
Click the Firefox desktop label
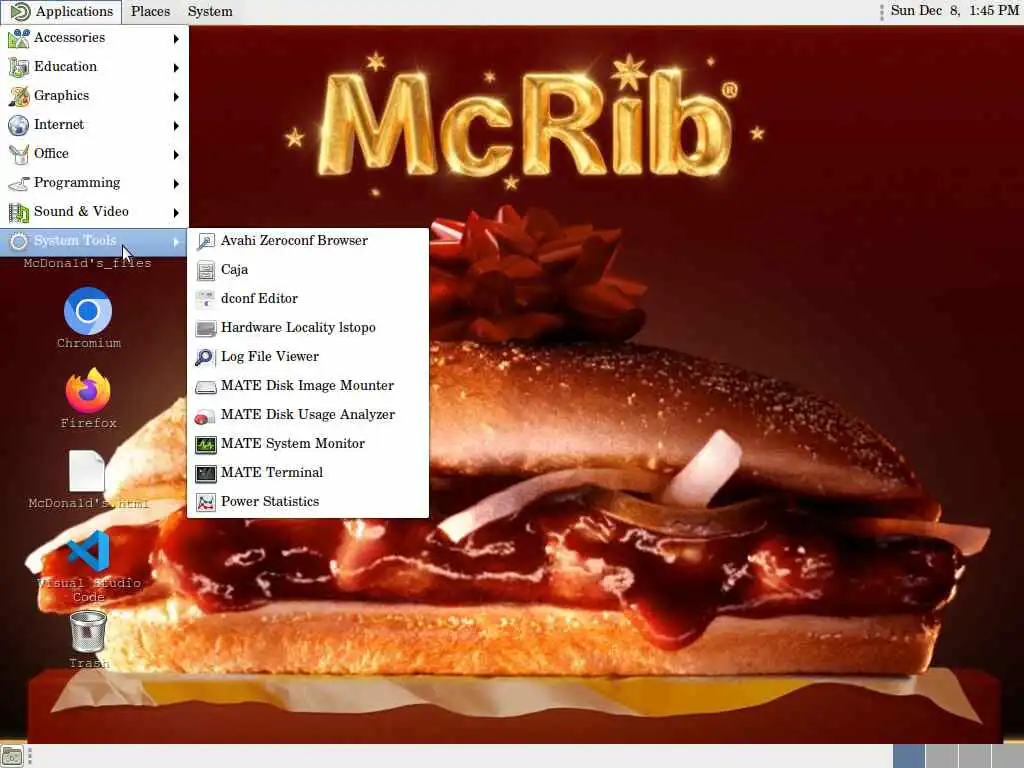[89, 423]
